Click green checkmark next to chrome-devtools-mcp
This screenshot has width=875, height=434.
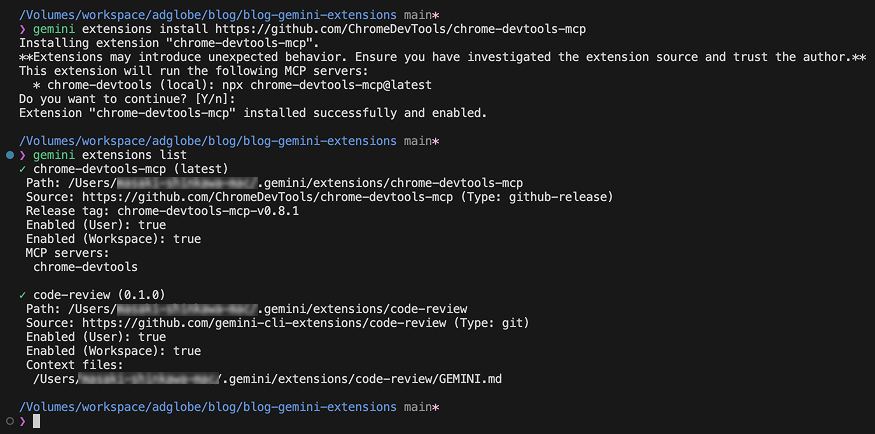click(x=22, y=168)
